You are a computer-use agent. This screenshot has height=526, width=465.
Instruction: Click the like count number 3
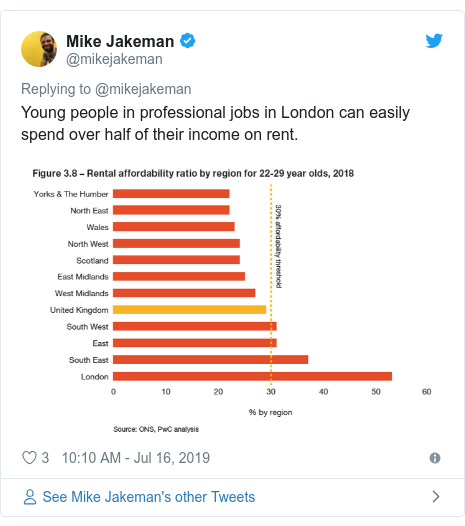[x=45, y=458]
